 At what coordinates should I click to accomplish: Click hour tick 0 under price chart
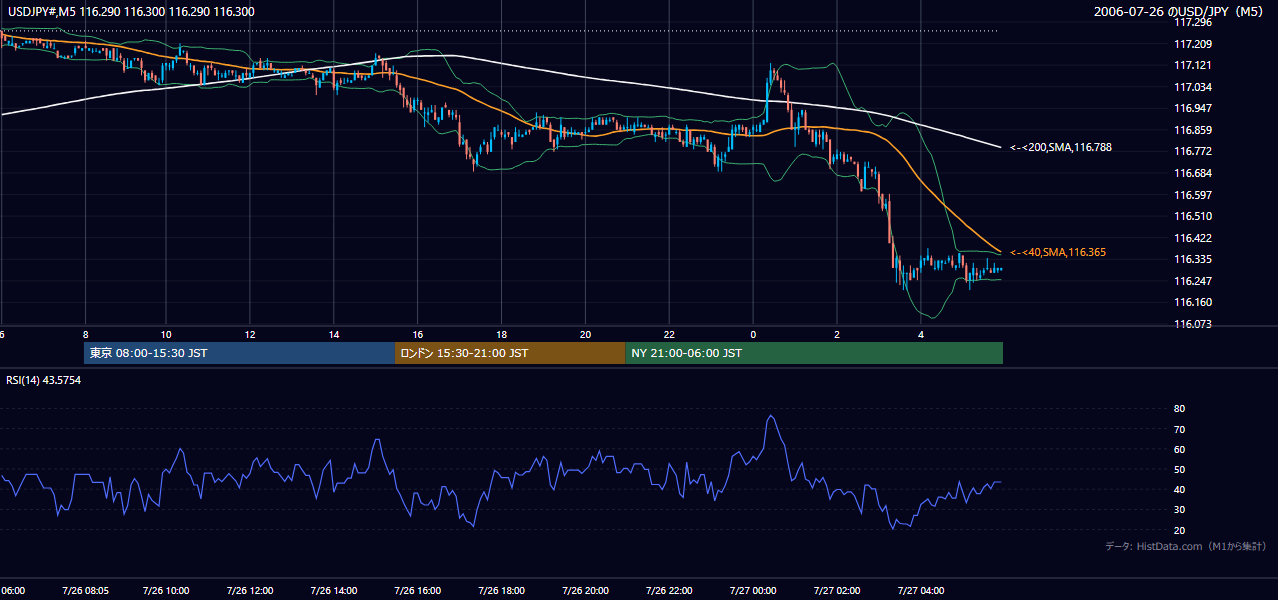pos(753,335)
